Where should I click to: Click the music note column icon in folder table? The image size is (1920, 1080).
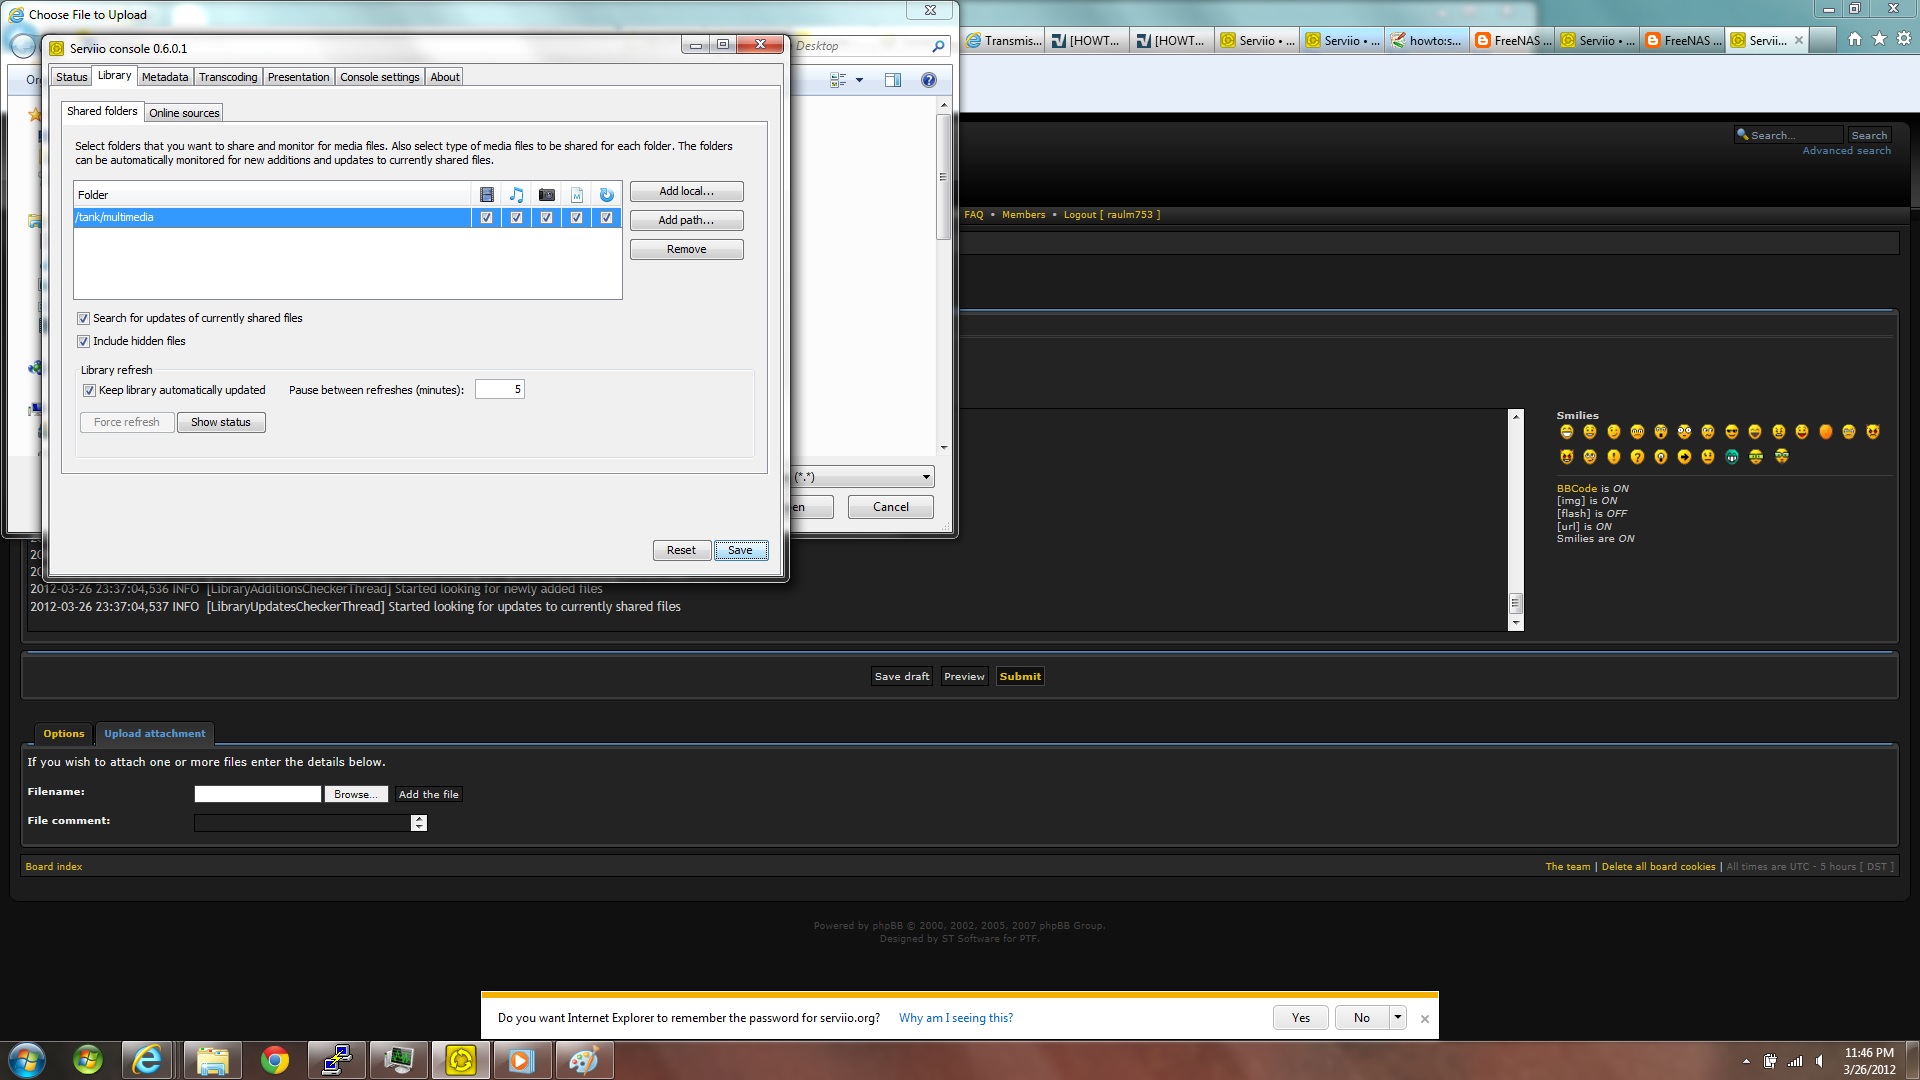tap(516, 195)
